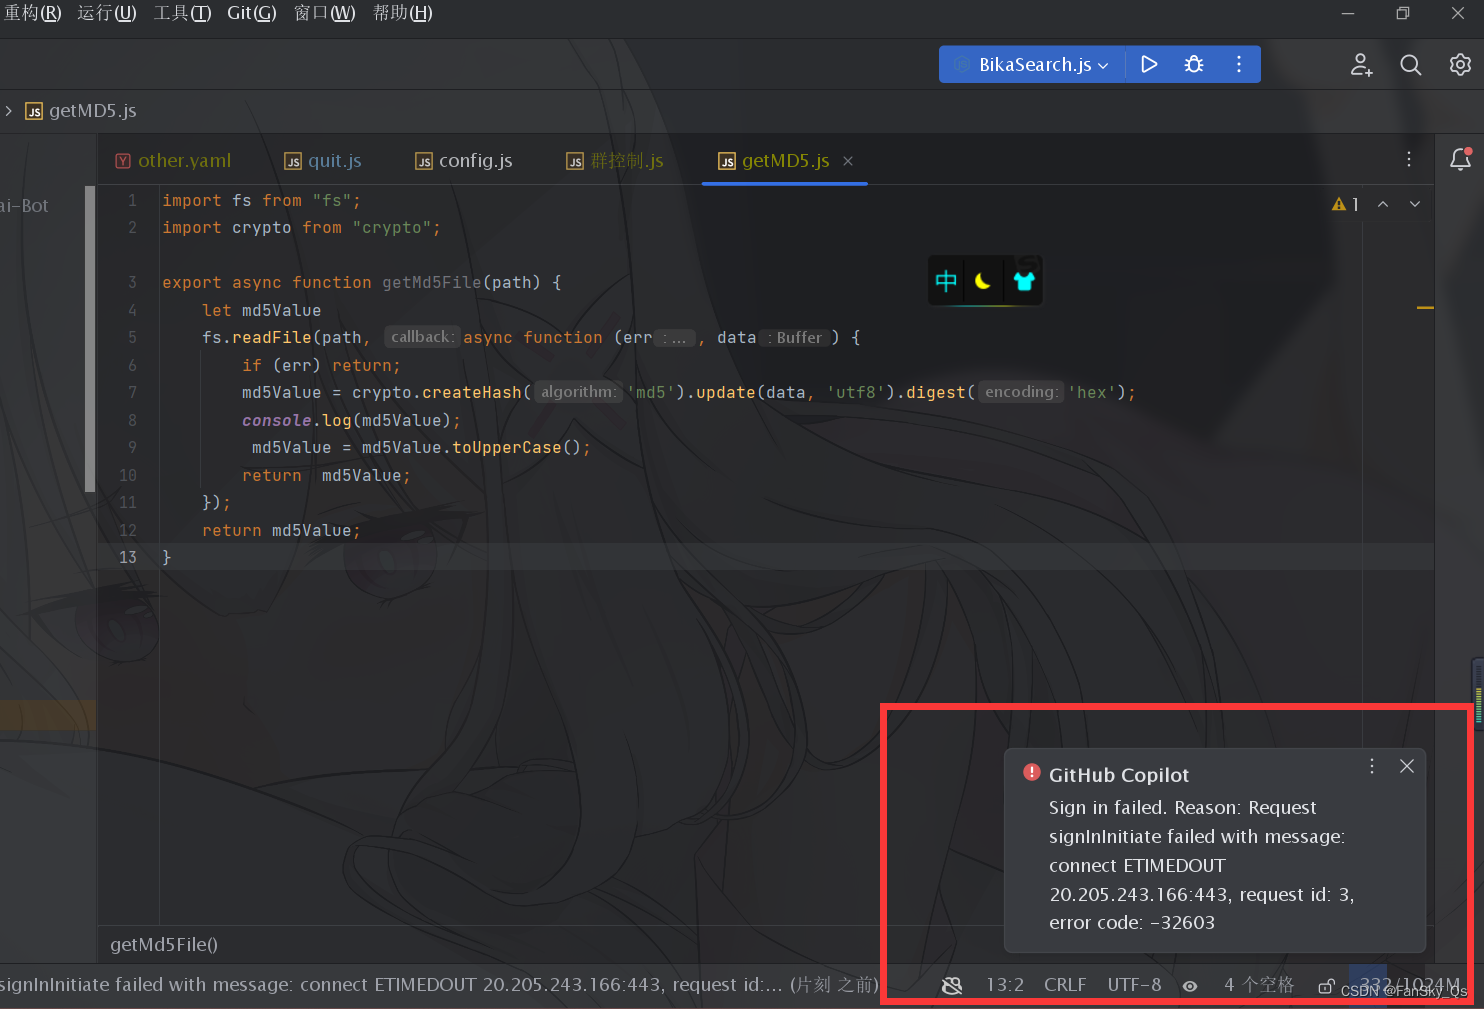Close the getMD5.js tab

pyautogui.click(x=848, y=161)
